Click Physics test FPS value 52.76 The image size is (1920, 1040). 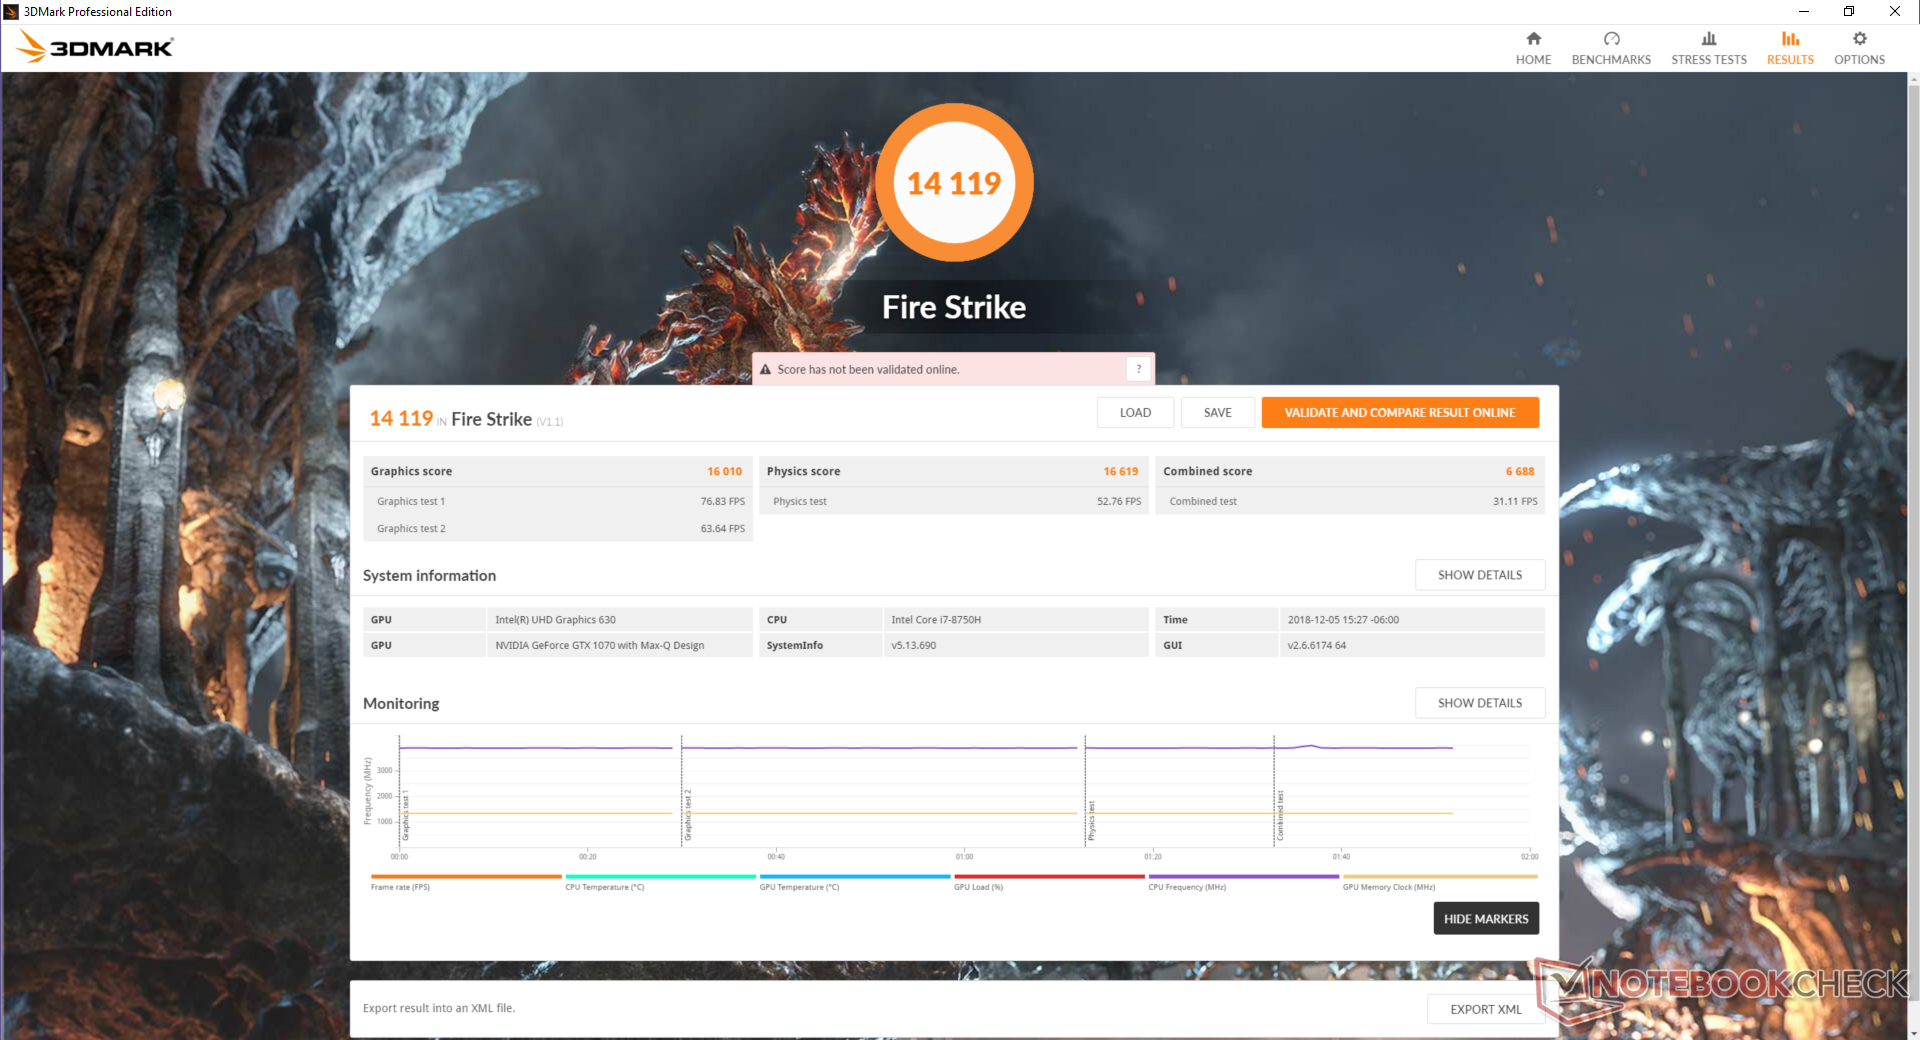(x=1119, y=502)
